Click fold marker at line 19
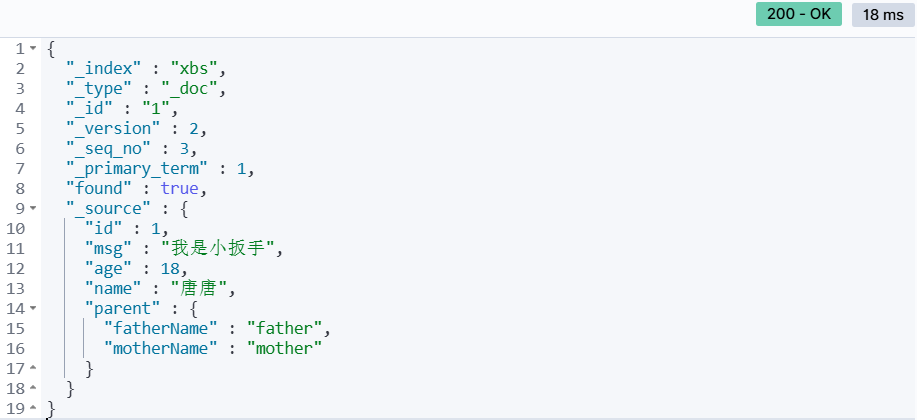 coord(33,408)
